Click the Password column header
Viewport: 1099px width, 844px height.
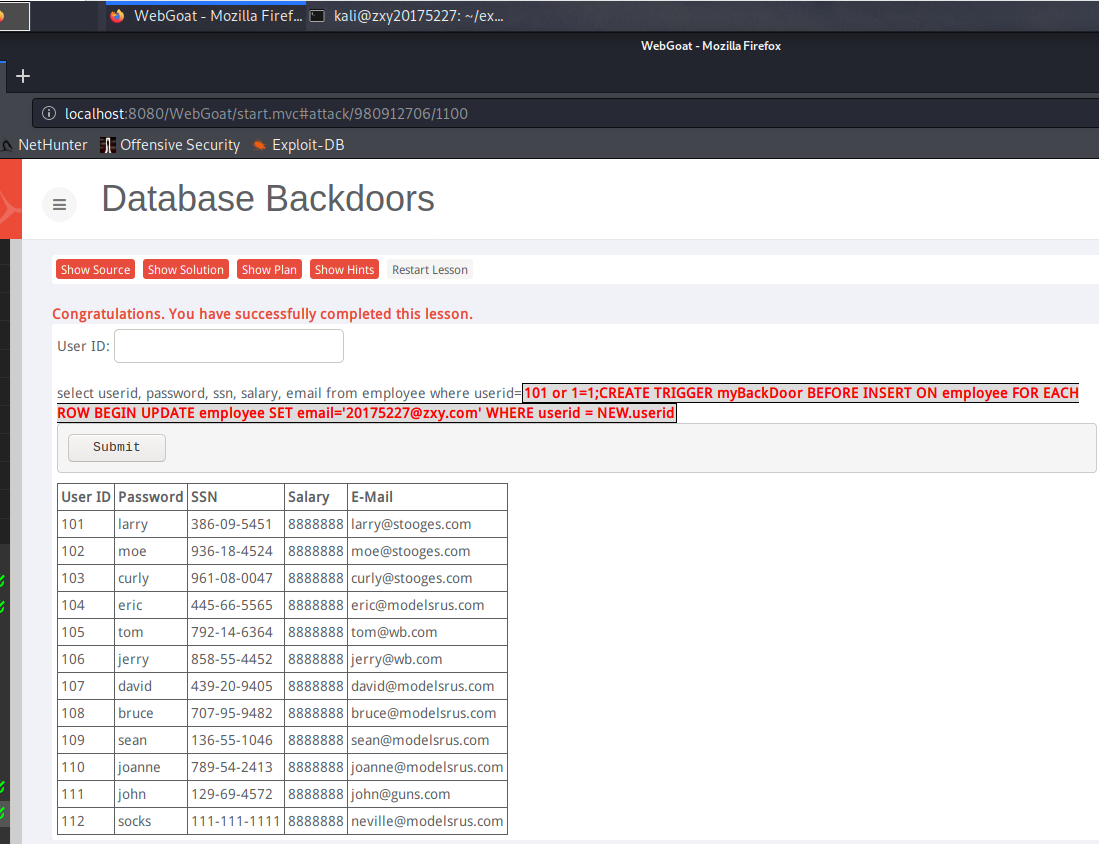(151, 497)
